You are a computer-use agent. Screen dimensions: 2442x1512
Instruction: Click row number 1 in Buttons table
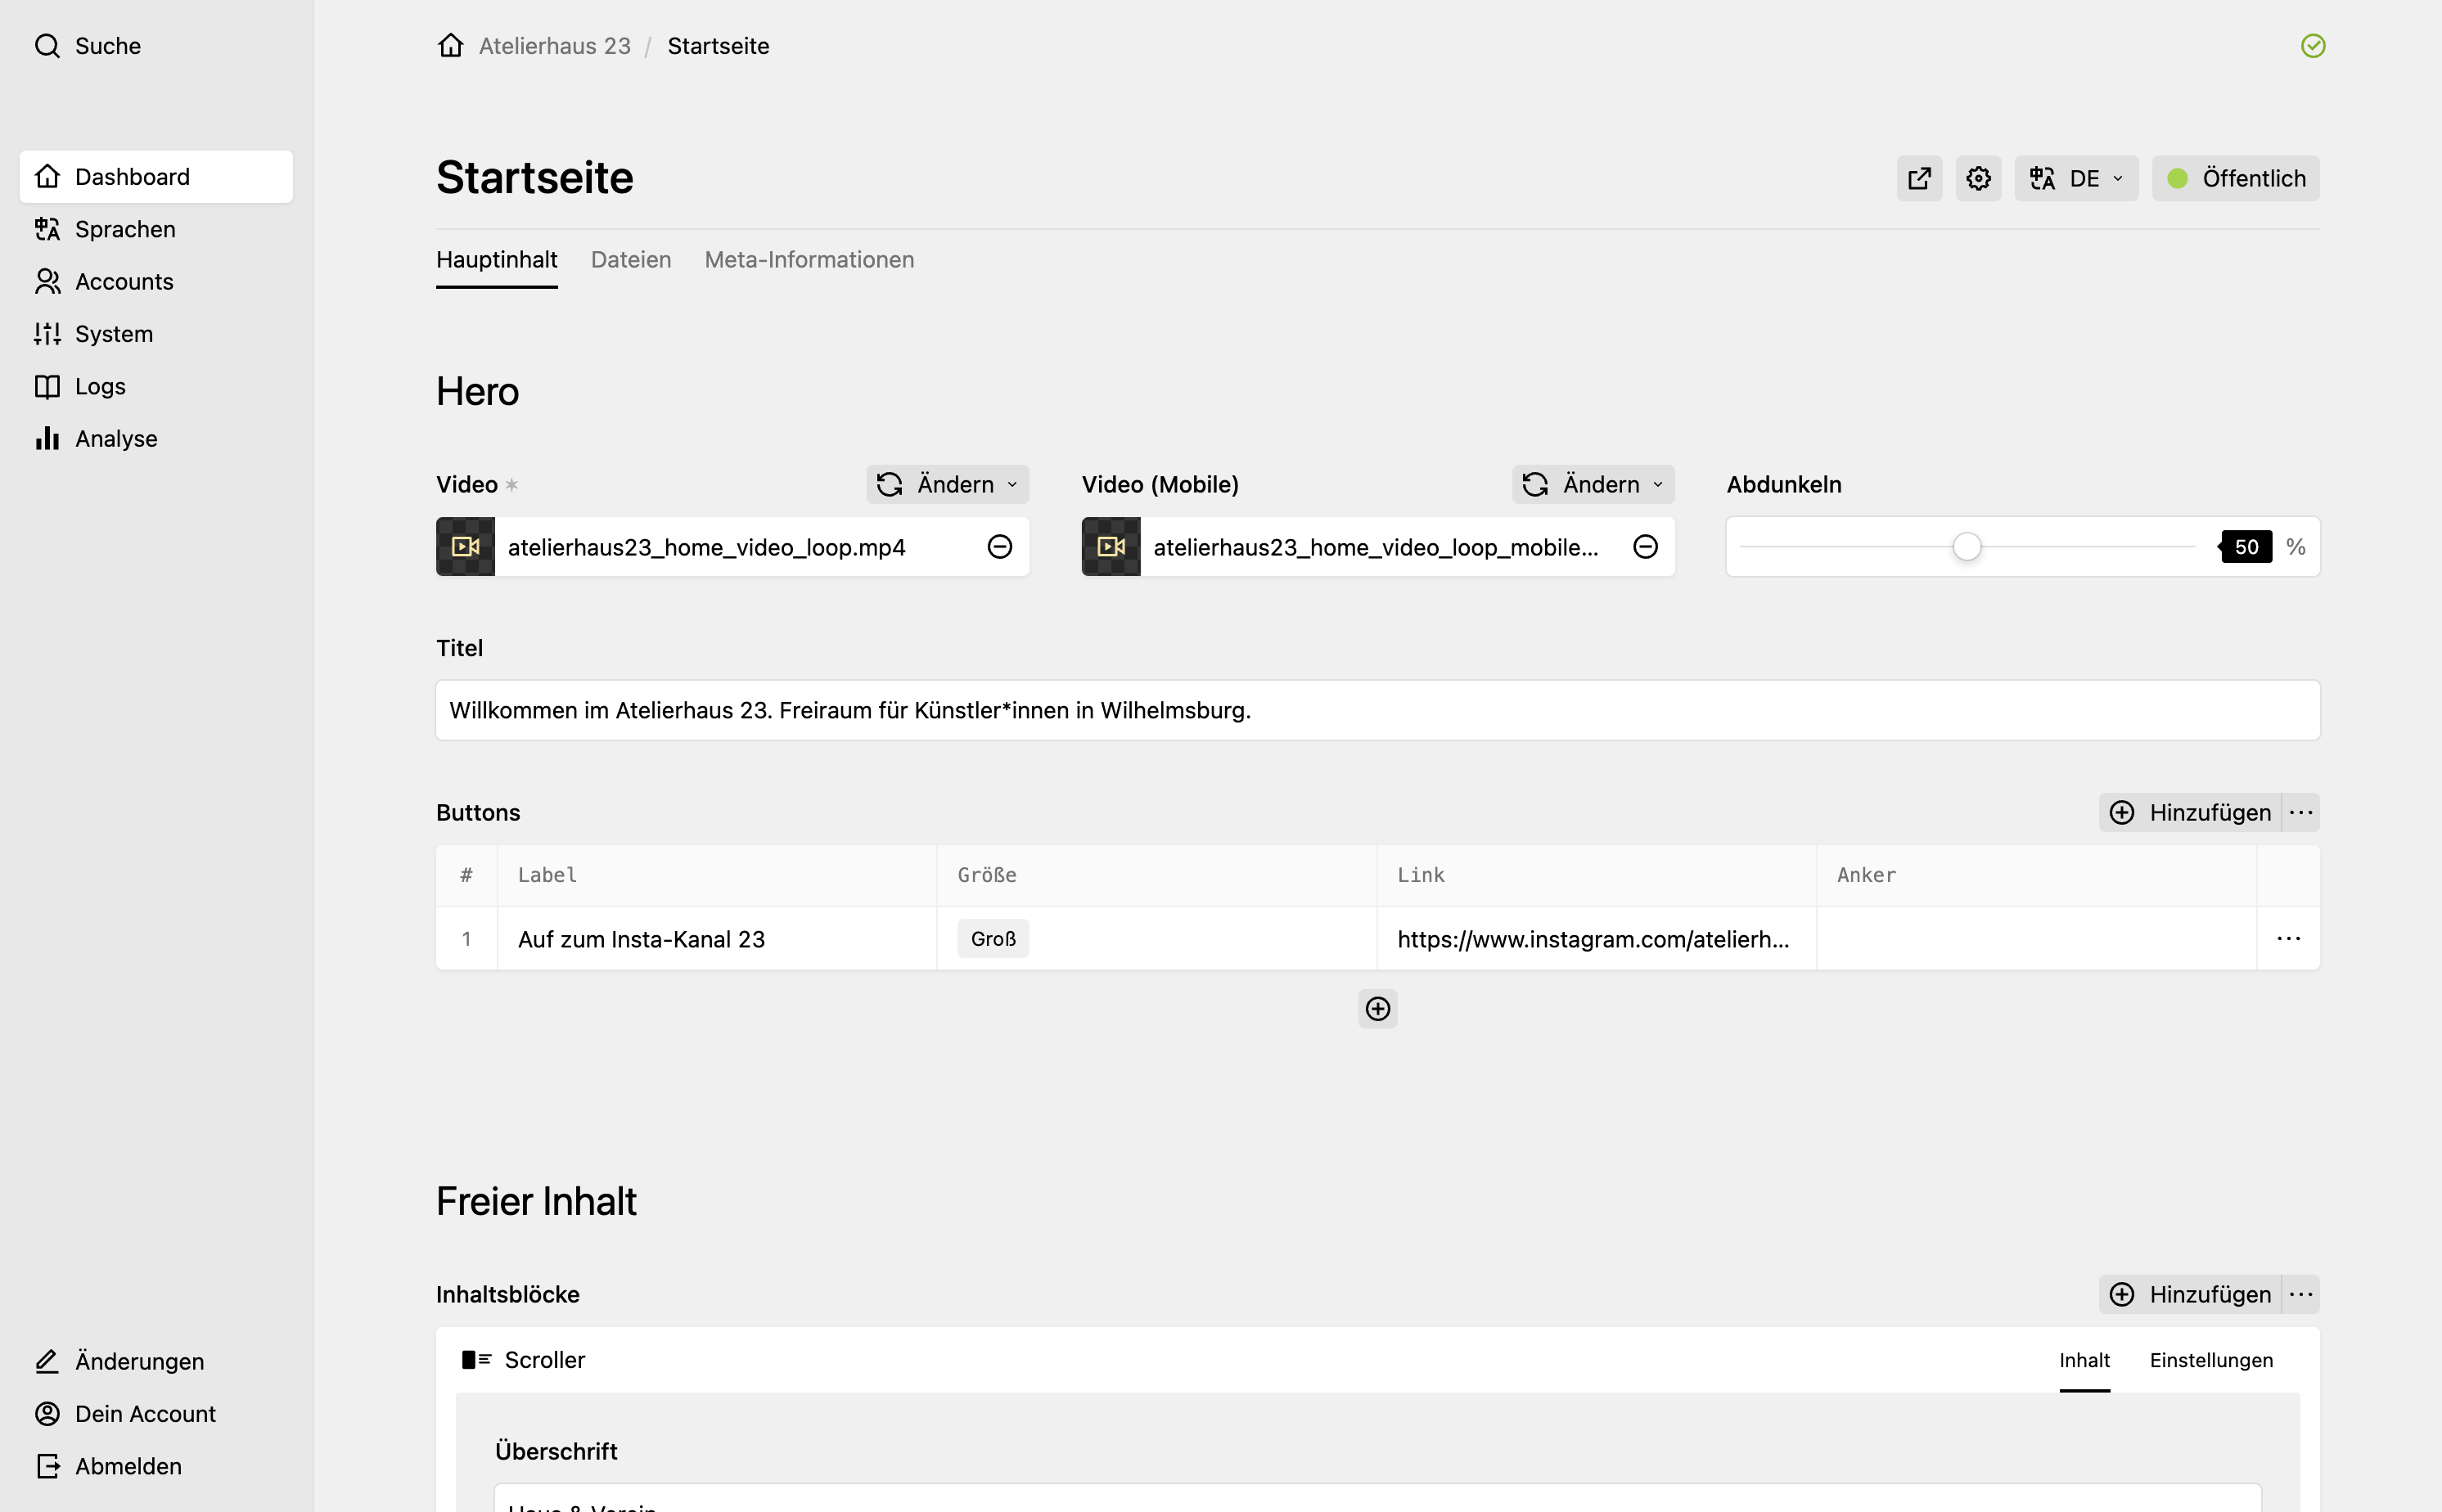pos(466,938)
